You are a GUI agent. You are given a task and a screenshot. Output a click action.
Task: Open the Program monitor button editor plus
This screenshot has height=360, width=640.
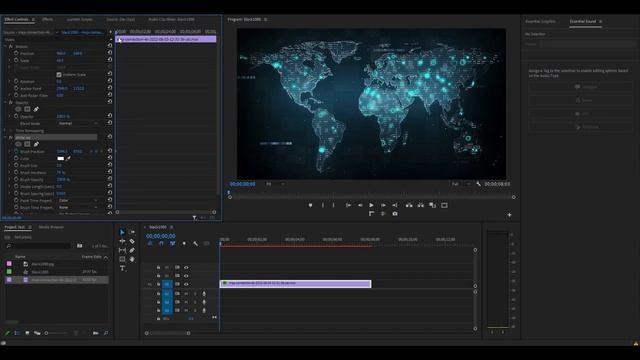(x=509, y=215)
